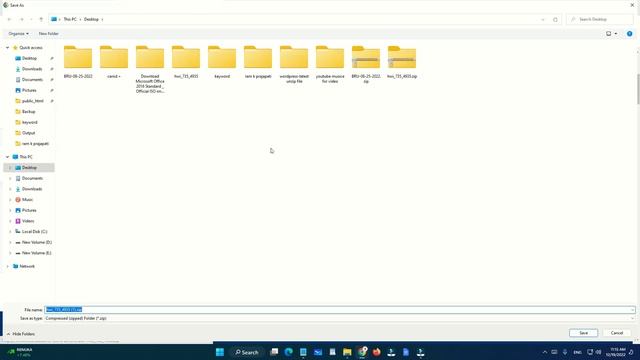Image resolution: width=640 pixels, height=360 pixels.
Task: Click This PC in the address breadcrumb
Action: click(70, 19)
